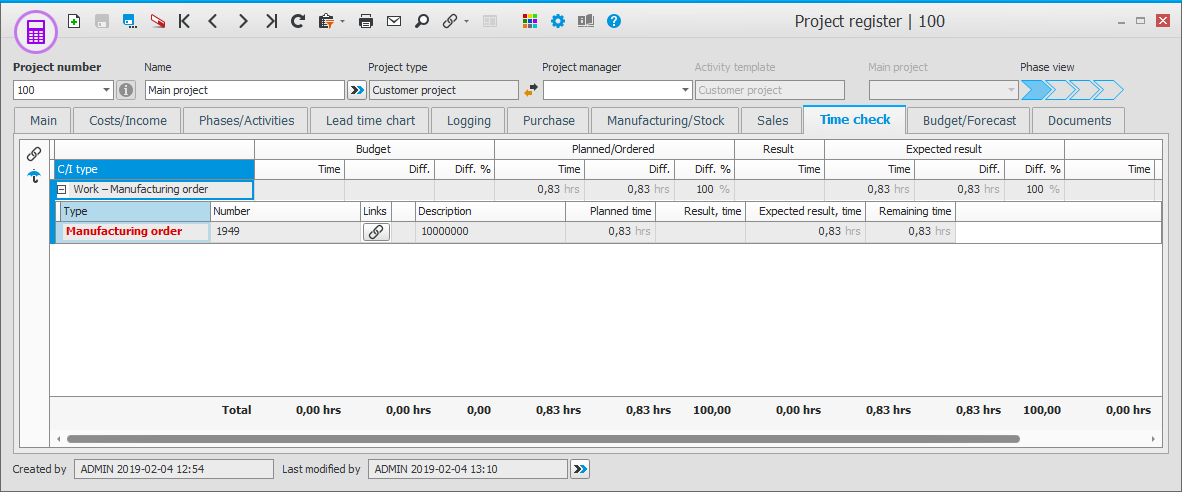The image size is (1182, 492).
Task: Click the horizontal scrollbar thumb
Action: click(543, 439)
